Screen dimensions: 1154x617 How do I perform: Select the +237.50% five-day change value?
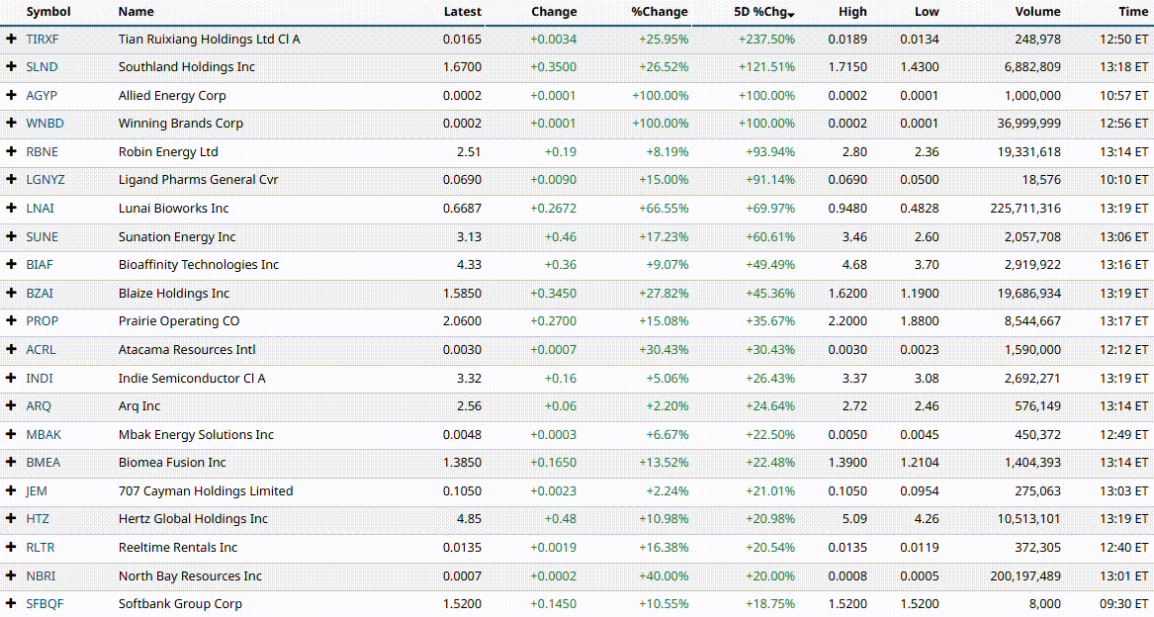pyautogui.click(x=767, y=39)
